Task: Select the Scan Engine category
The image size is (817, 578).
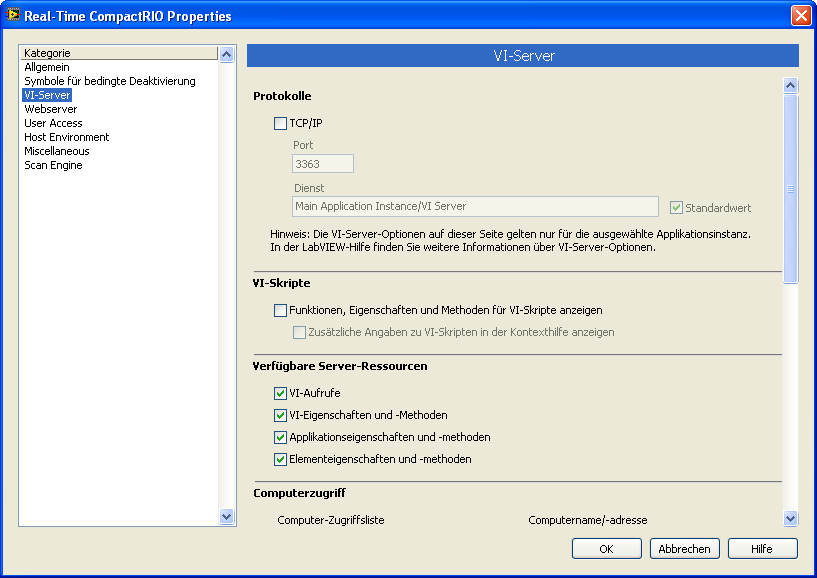Action: [53, 165]
